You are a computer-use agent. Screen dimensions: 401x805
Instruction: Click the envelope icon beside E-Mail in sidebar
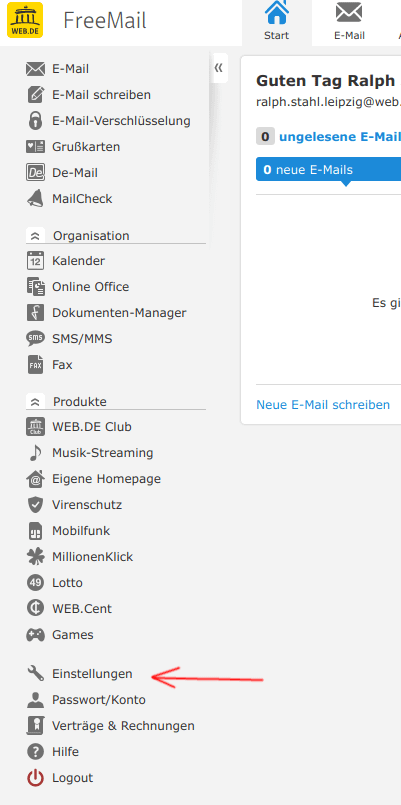[35, 69]
